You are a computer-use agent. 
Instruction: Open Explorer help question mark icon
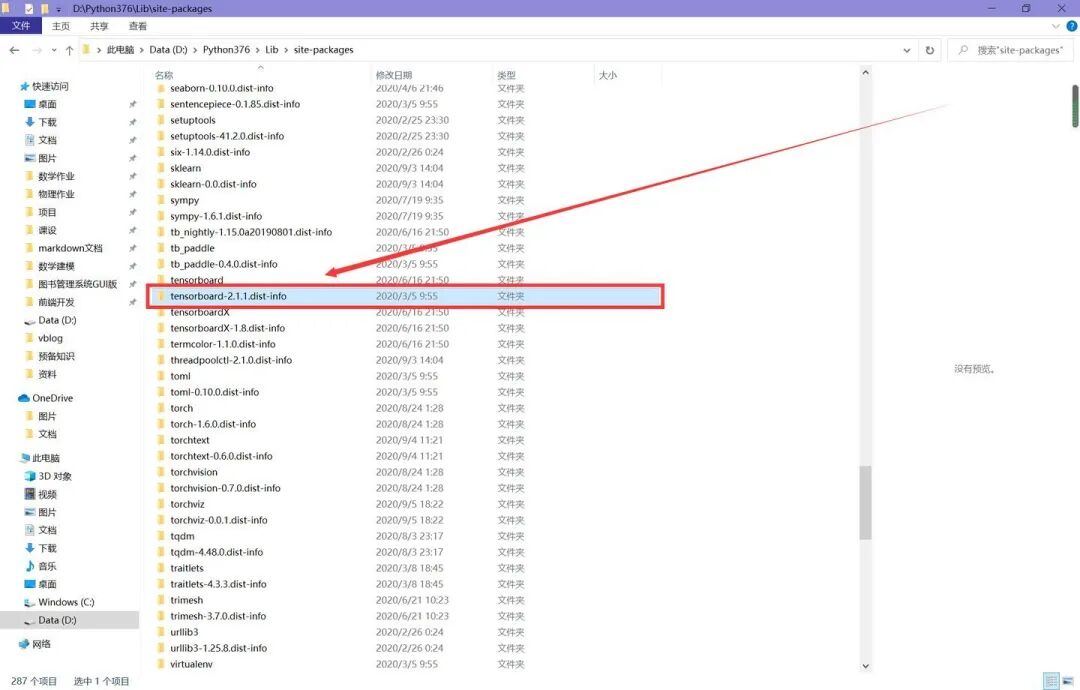1072,26
